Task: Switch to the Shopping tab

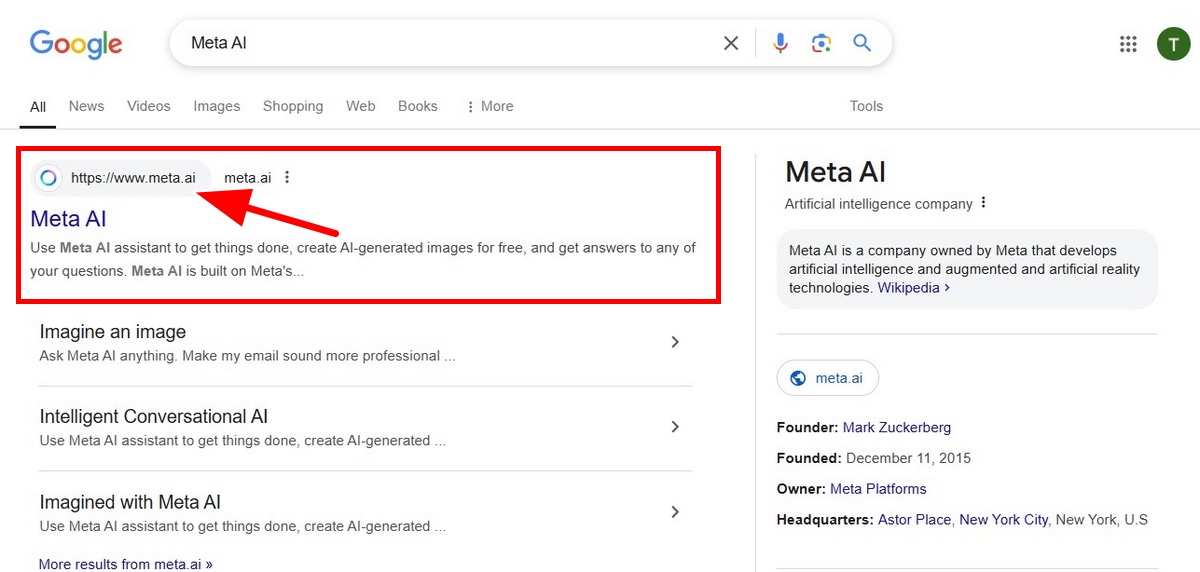Action: pos(293,106)
